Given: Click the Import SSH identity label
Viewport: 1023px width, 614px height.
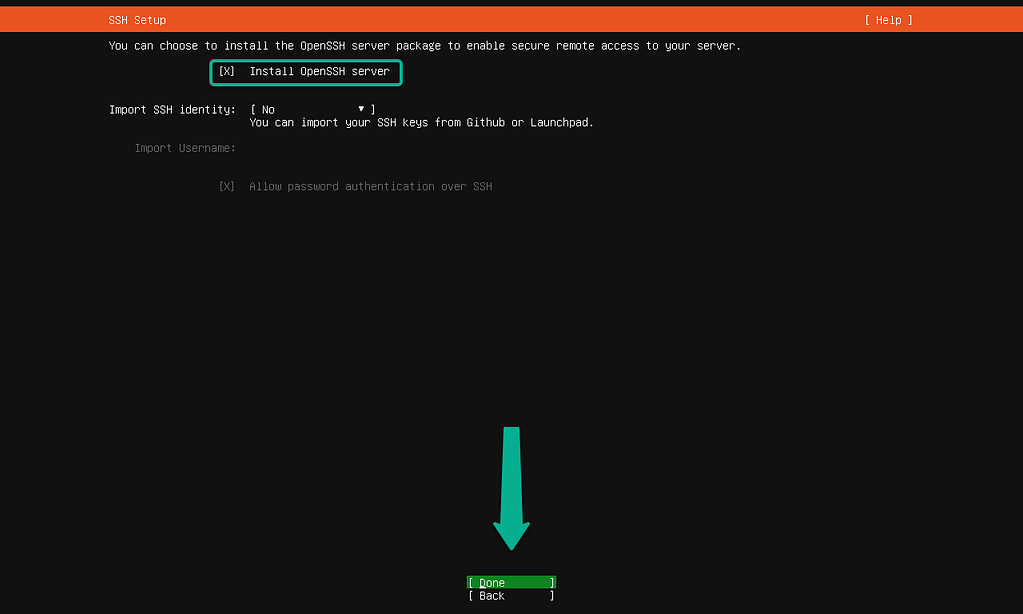Looking at the screenshot, I should click(172, 109).
